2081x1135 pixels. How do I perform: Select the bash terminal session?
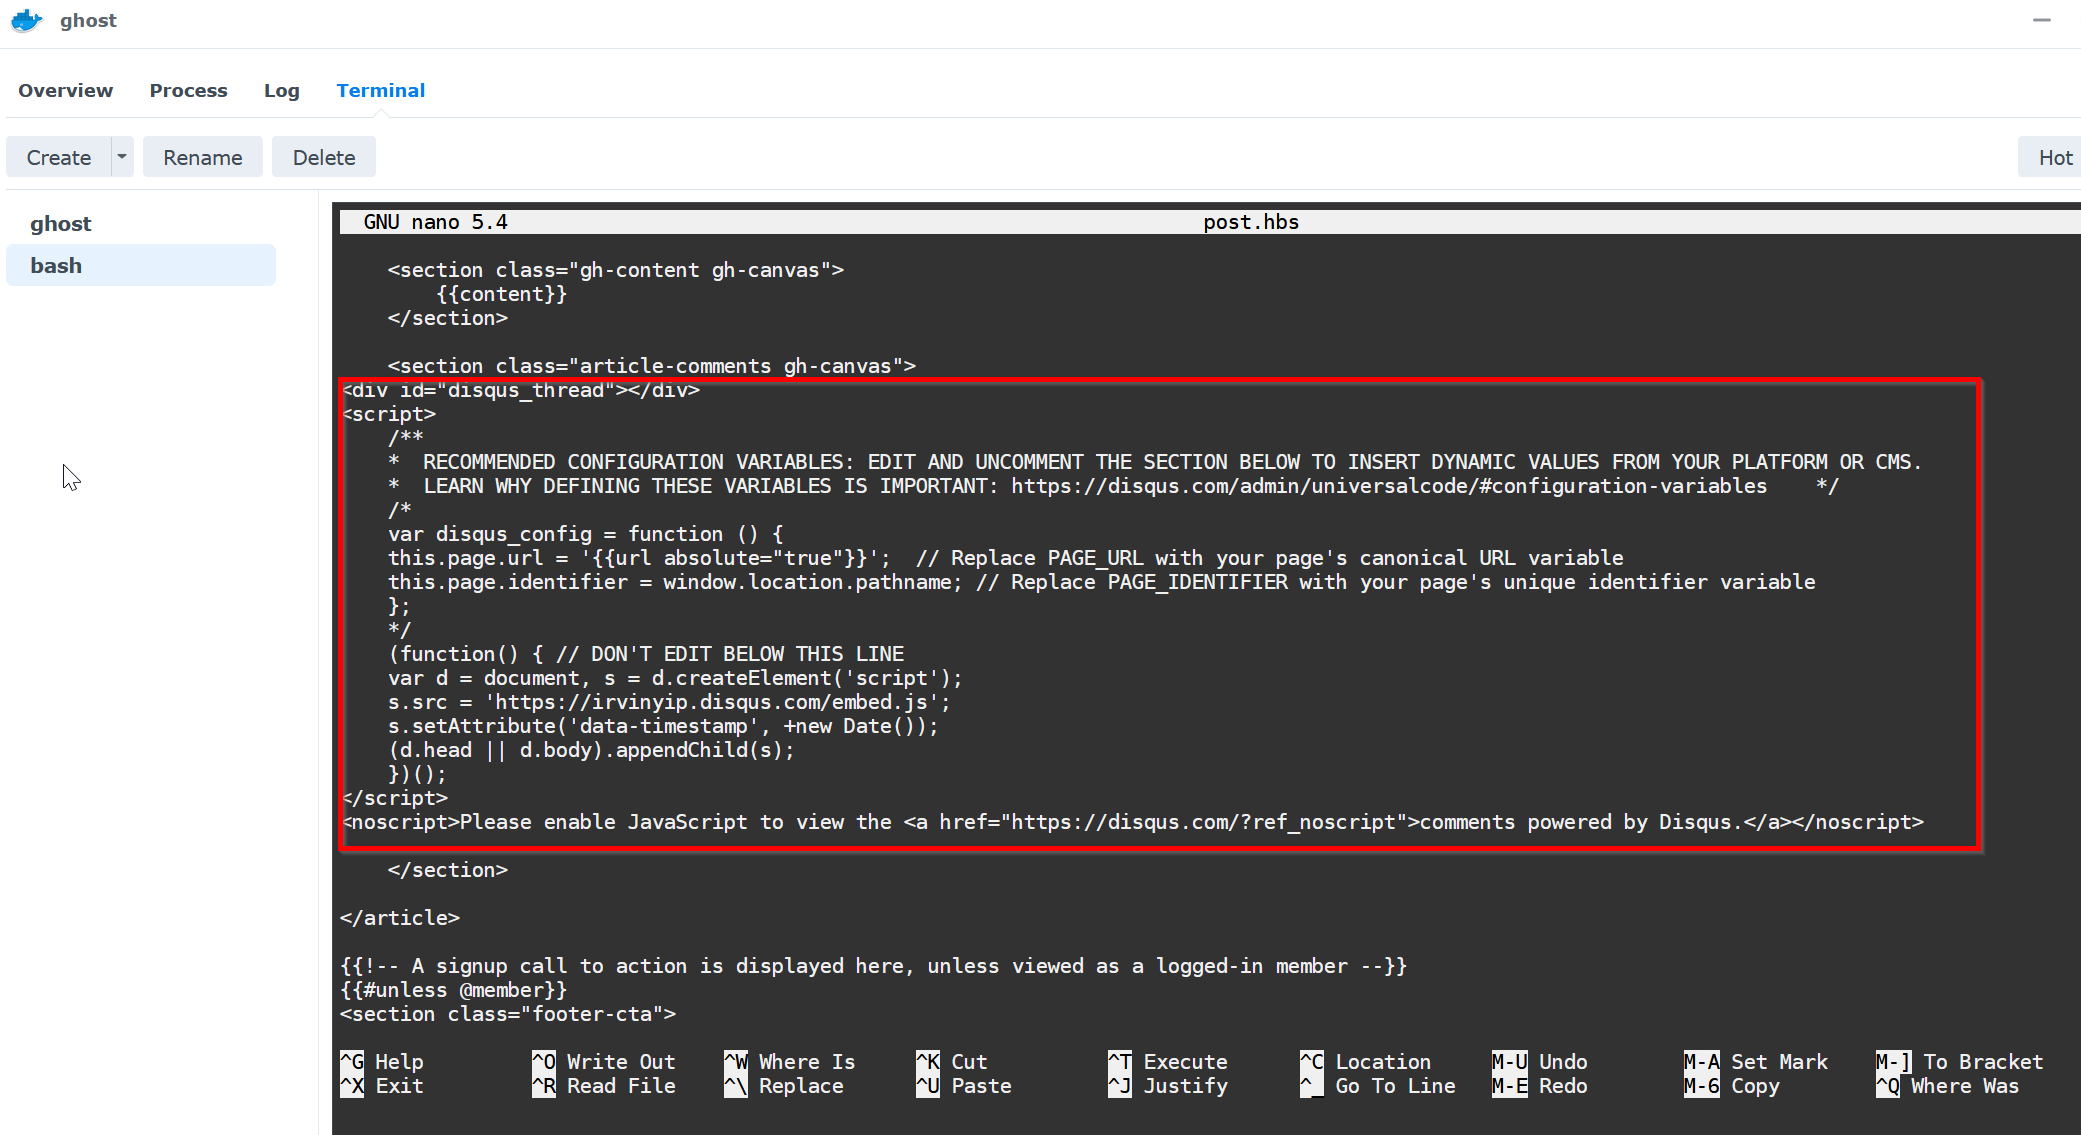141,266
